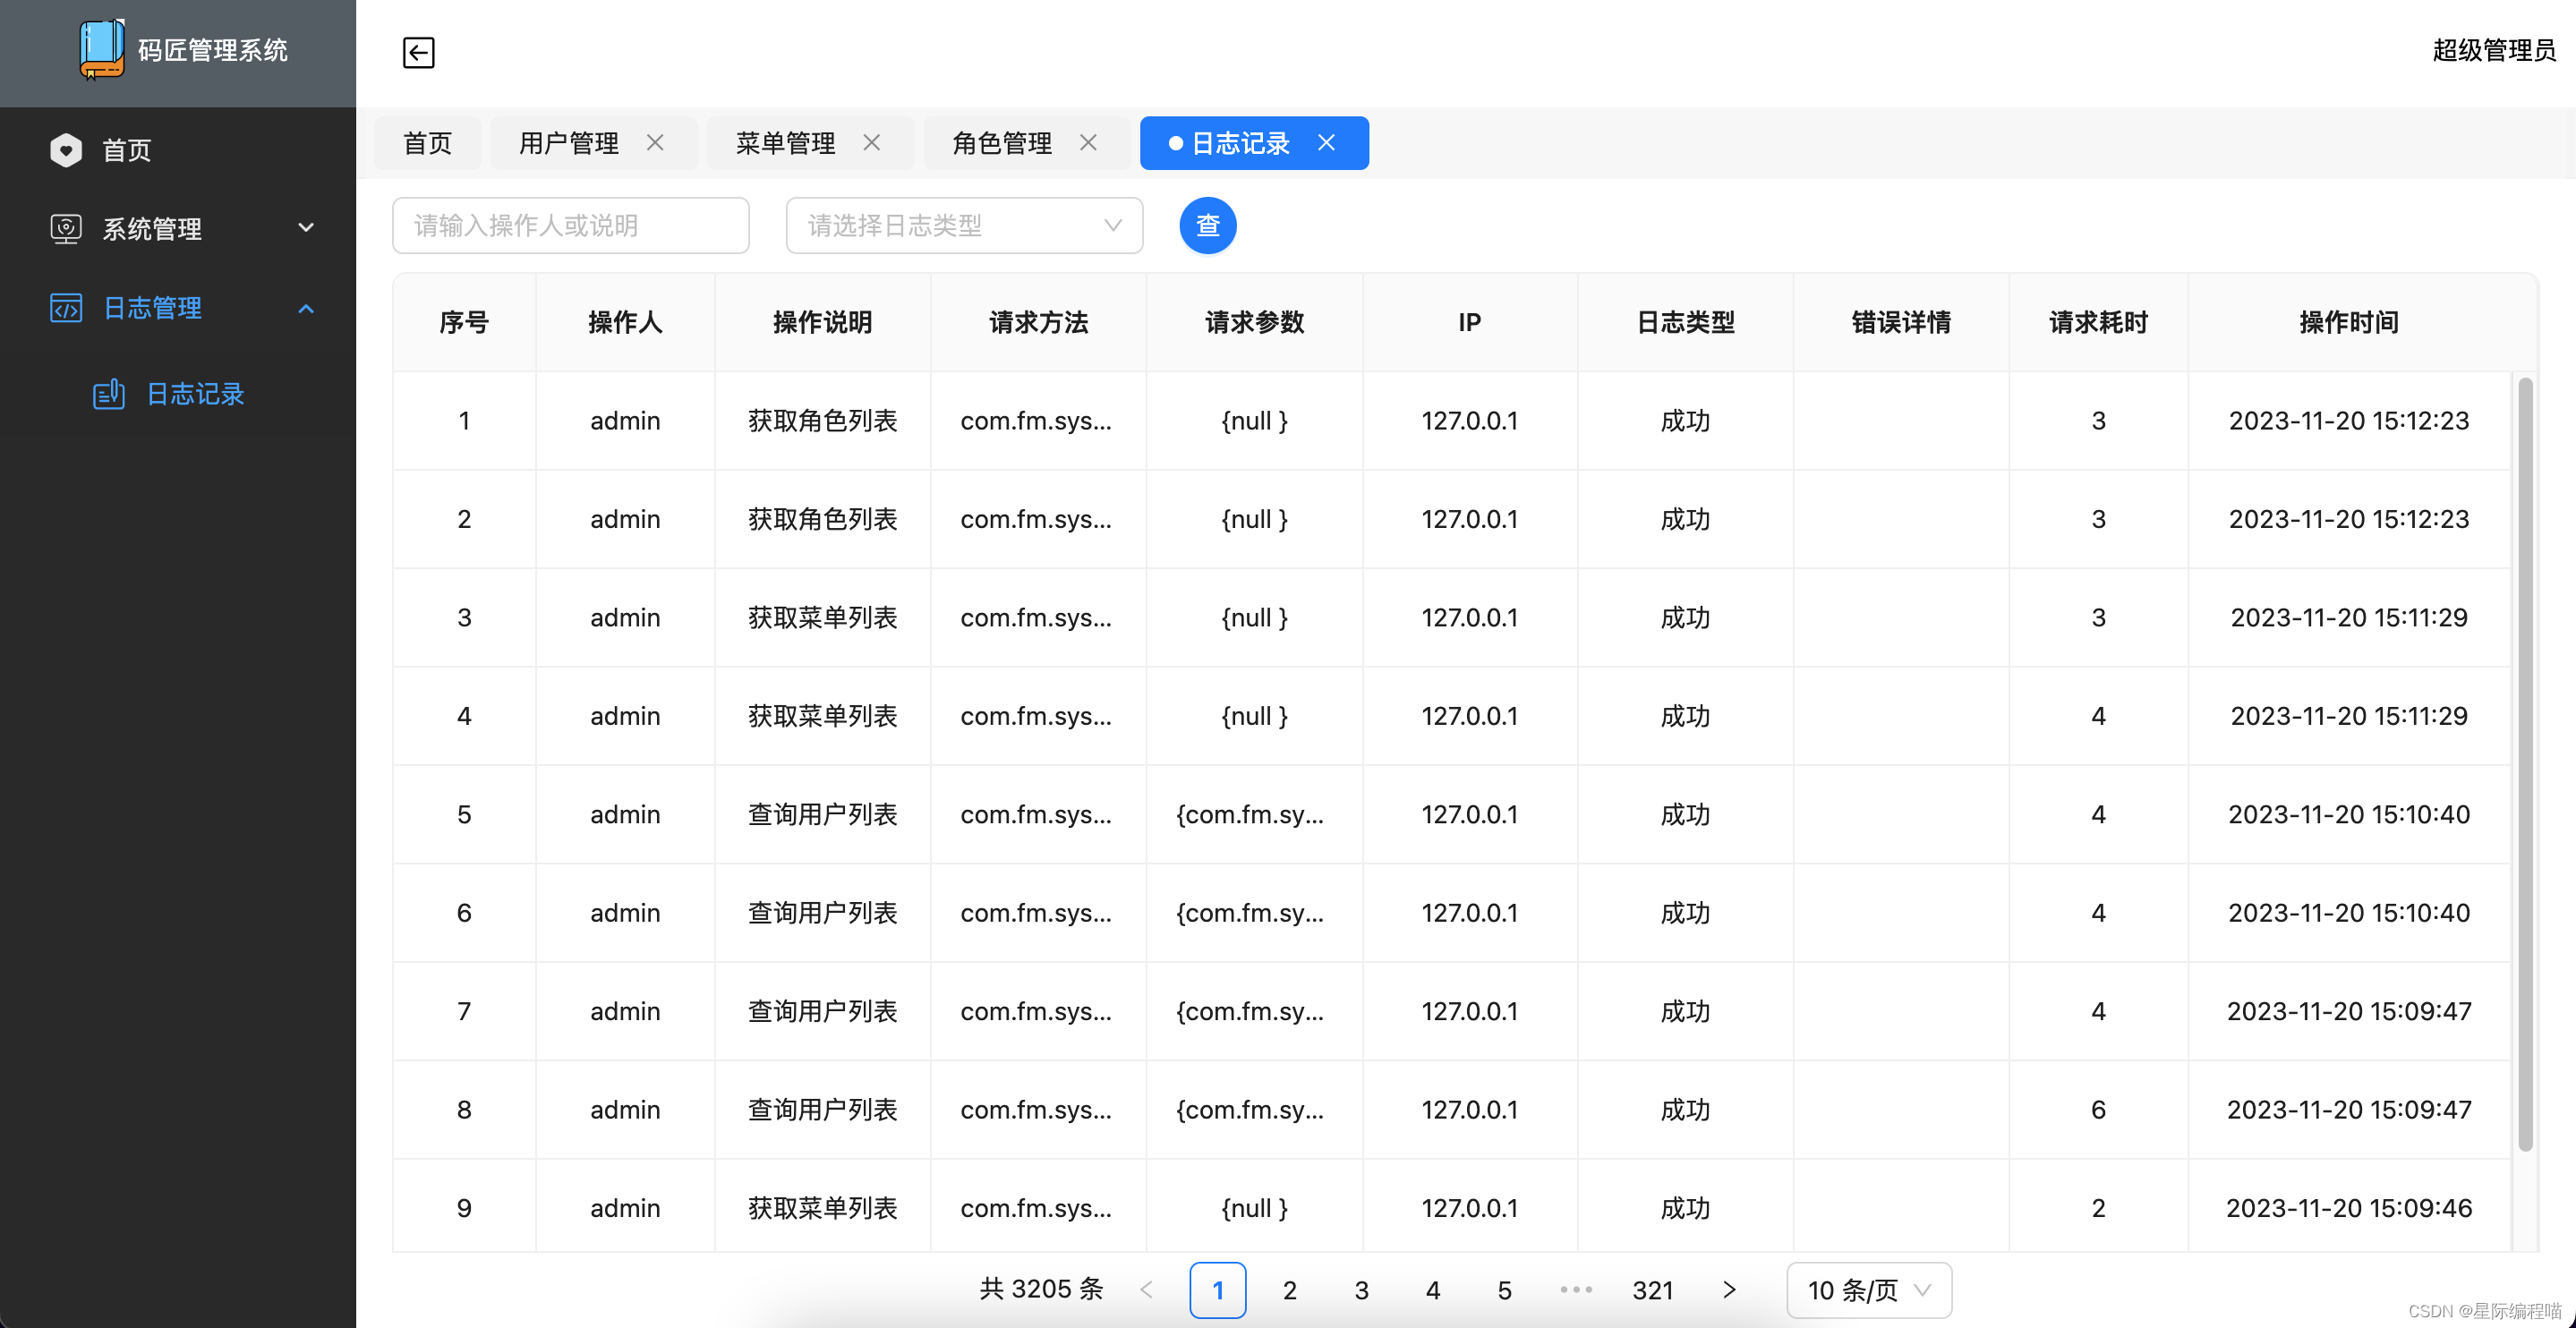
Task: Switch to the 菜单管理 tab
Action: click(786, 143)
